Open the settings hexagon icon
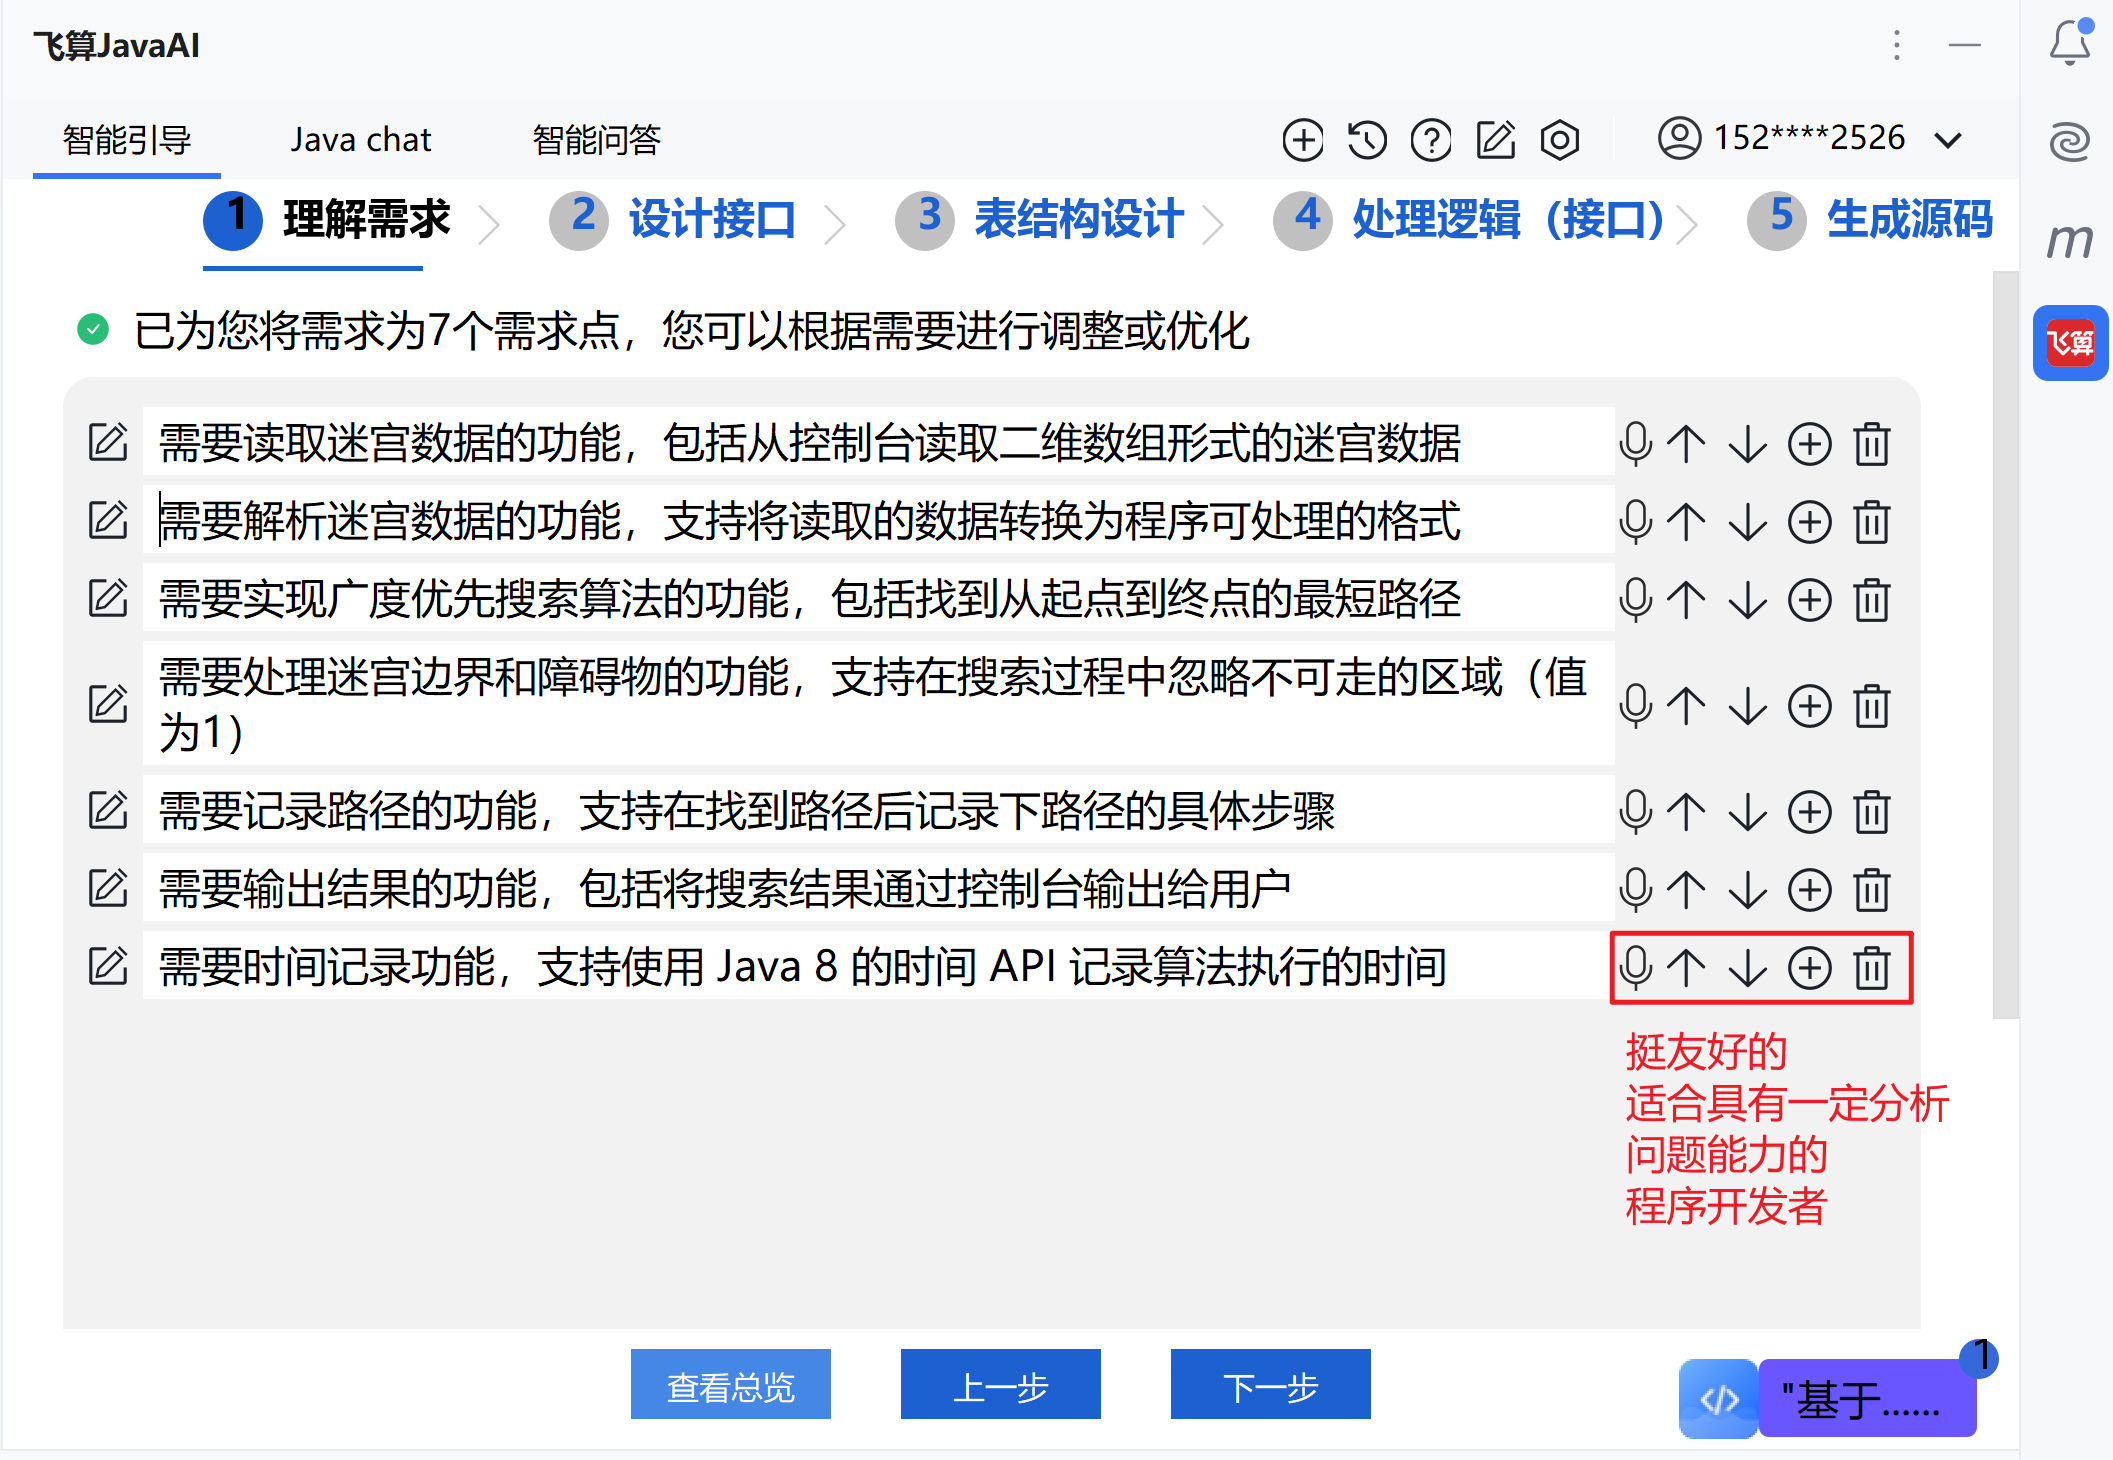2113x1460 pixels. click(1559, 140)
